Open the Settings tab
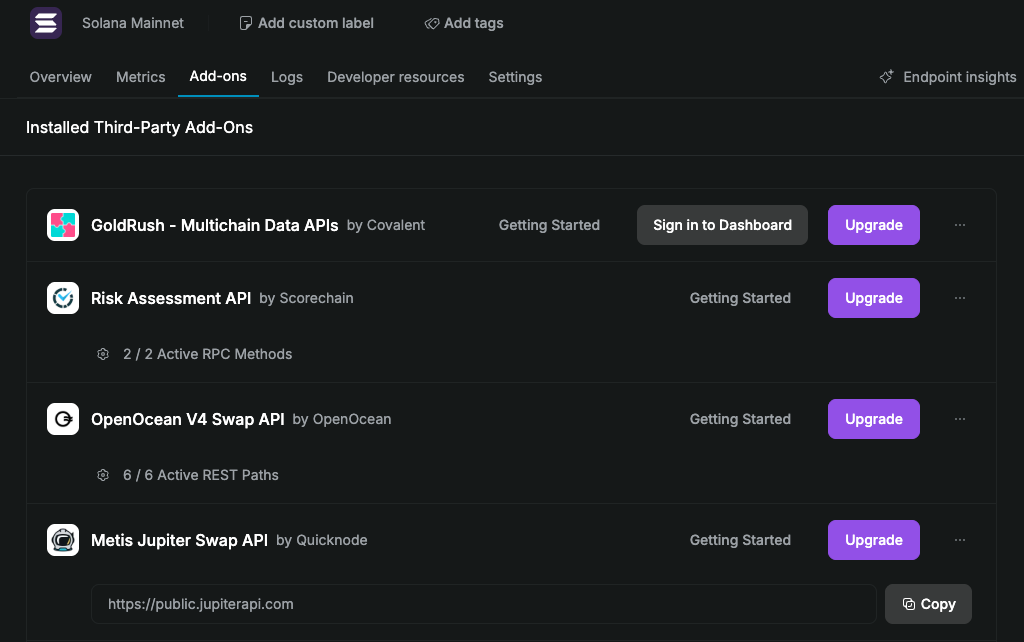1024x642 pixels. pyautogui.click(x=515, y=77)
